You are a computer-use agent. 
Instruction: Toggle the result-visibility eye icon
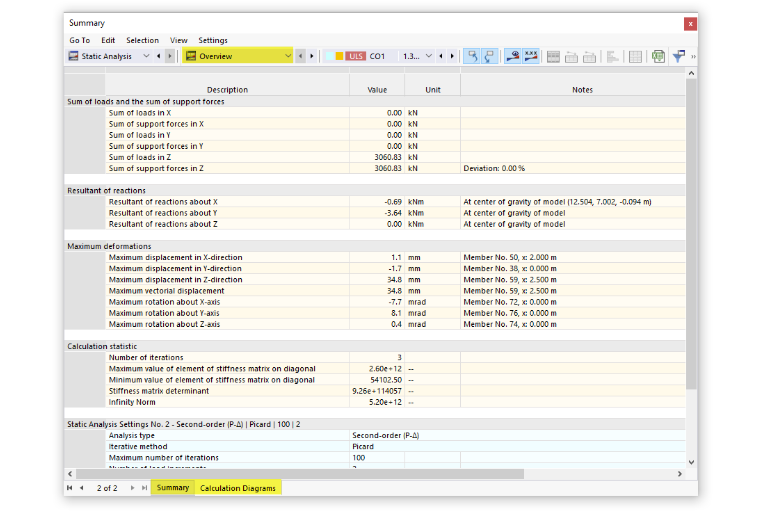(x=513, y=56)
